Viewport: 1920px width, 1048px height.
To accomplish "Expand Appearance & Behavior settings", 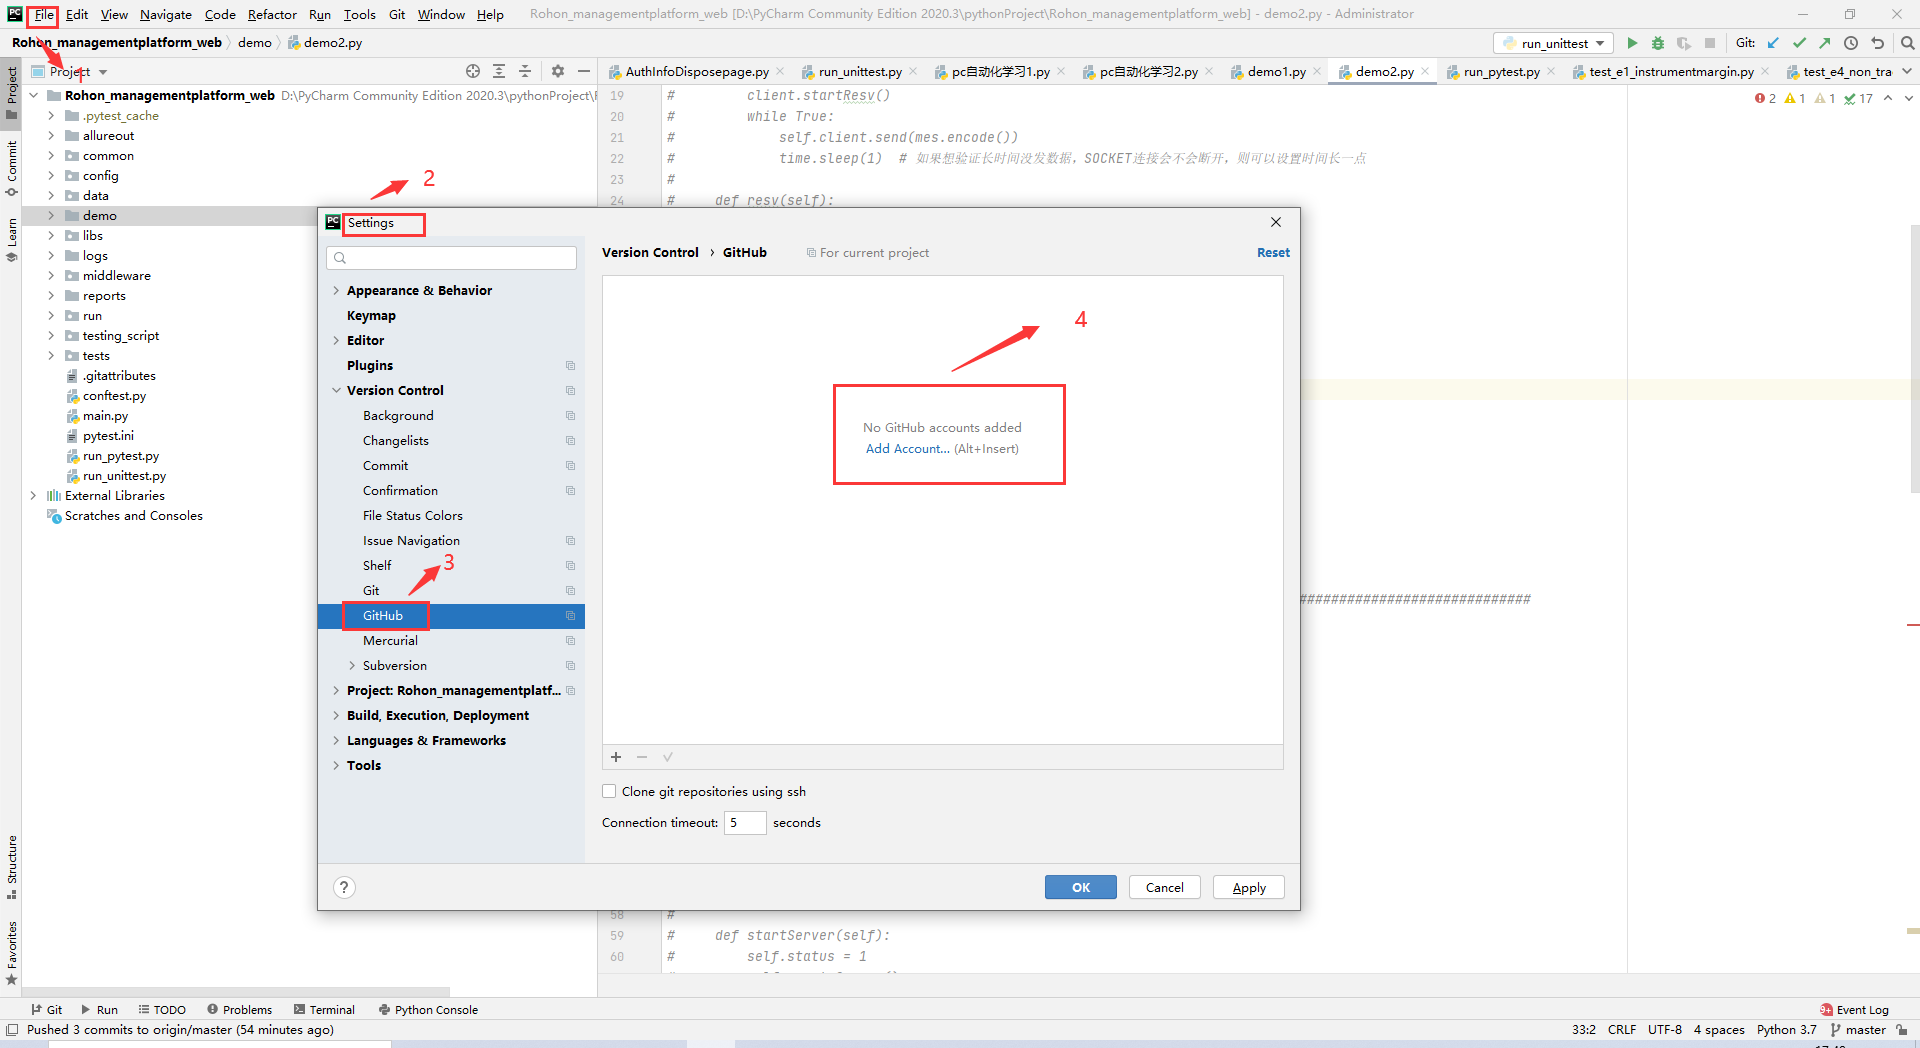I will 336,290.
